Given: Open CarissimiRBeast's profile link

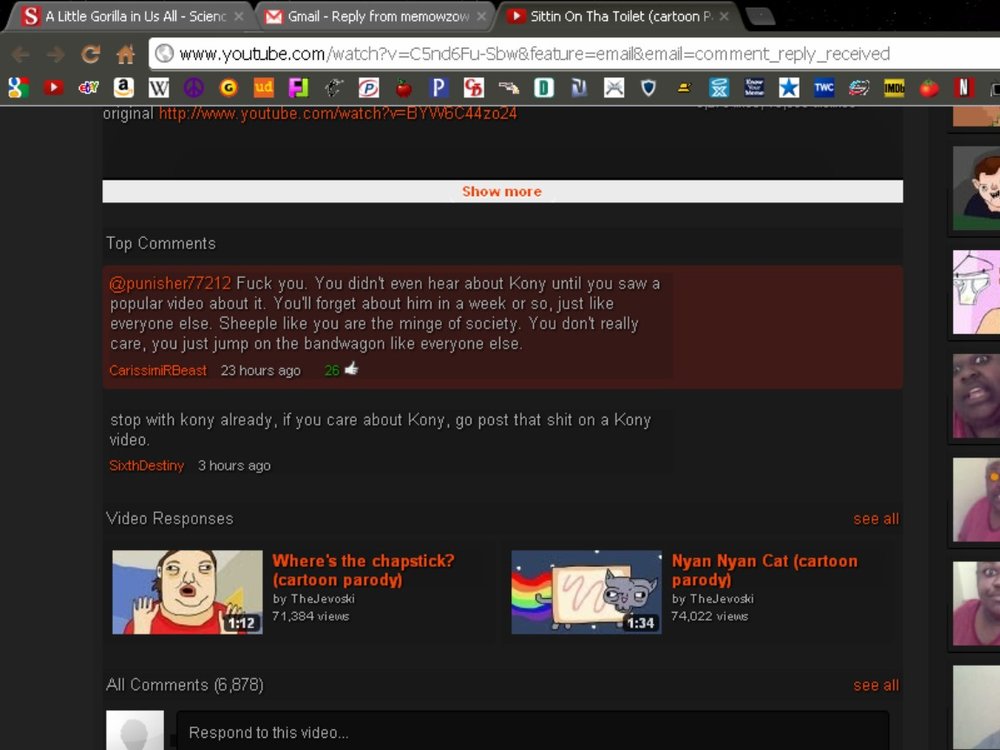Looking at the screenshot, I should click(158, 371).
